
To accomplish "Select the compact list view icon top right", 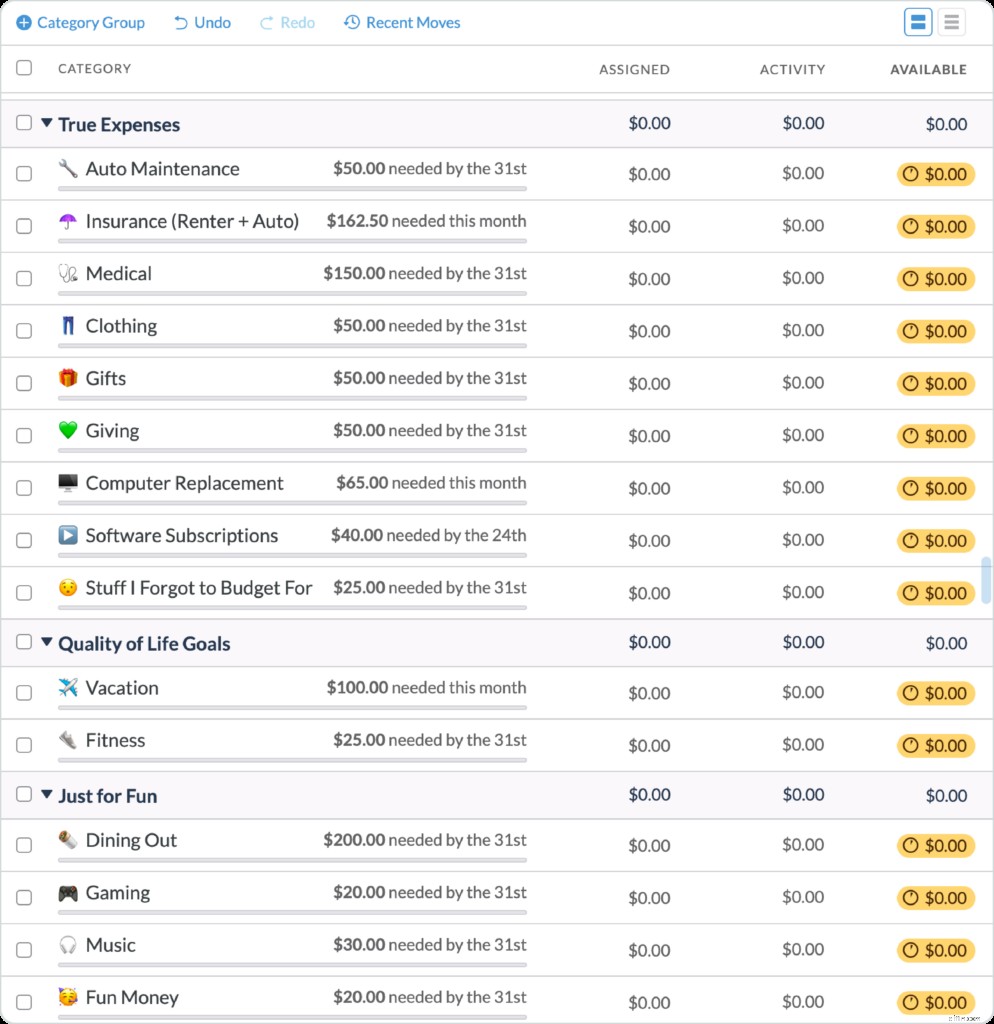I will tap(951, 21).
